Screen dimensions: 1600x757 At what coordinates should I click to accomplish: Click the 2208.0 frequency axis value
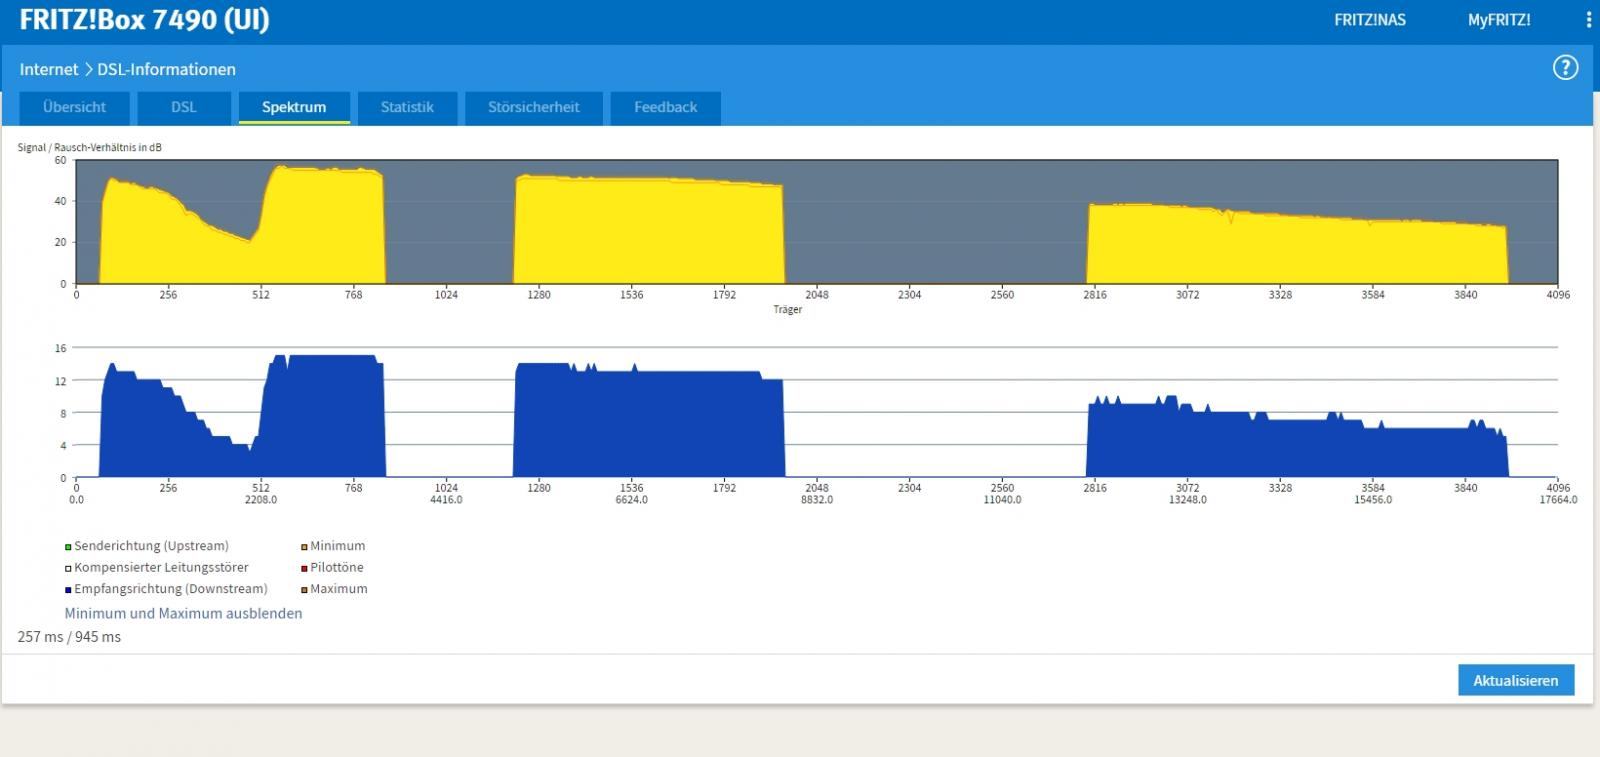261,499
